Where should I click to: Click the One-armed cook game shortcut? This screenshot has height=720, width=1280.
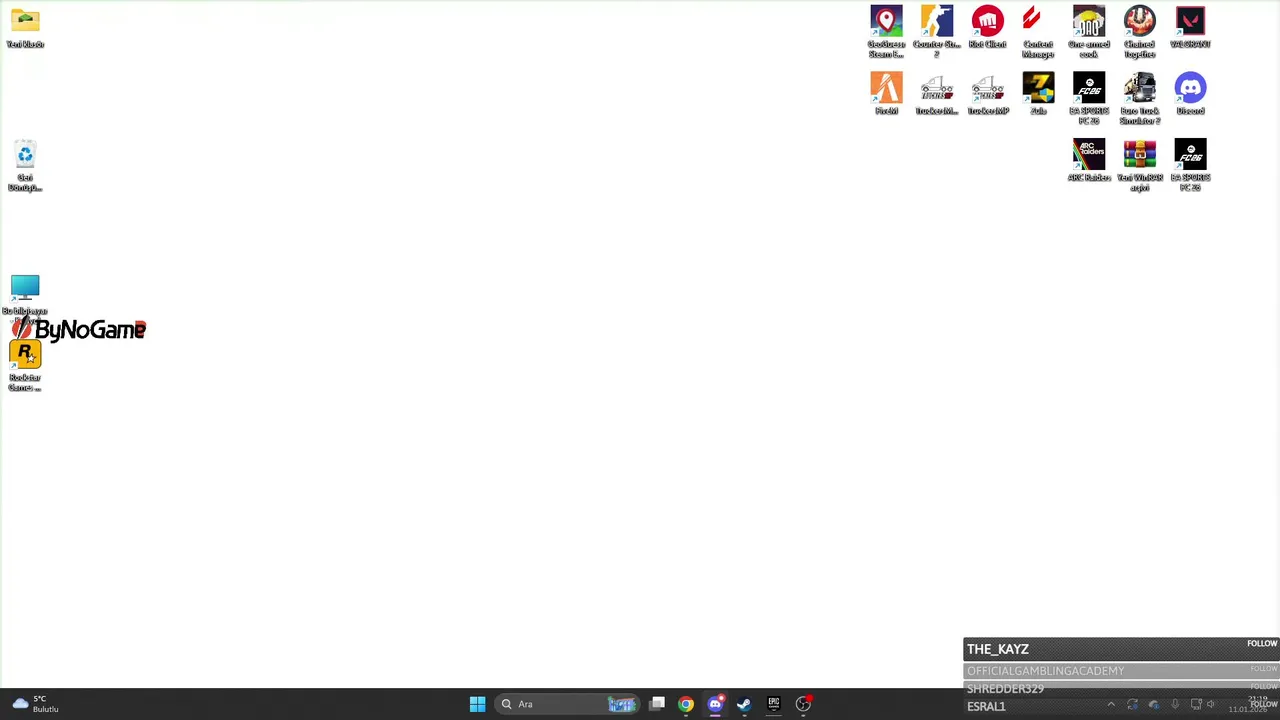coord(1089,32)
